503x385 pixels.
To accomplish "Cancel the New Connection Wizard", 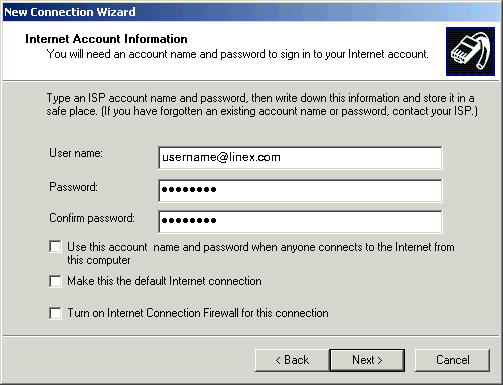I will point(452,360).
